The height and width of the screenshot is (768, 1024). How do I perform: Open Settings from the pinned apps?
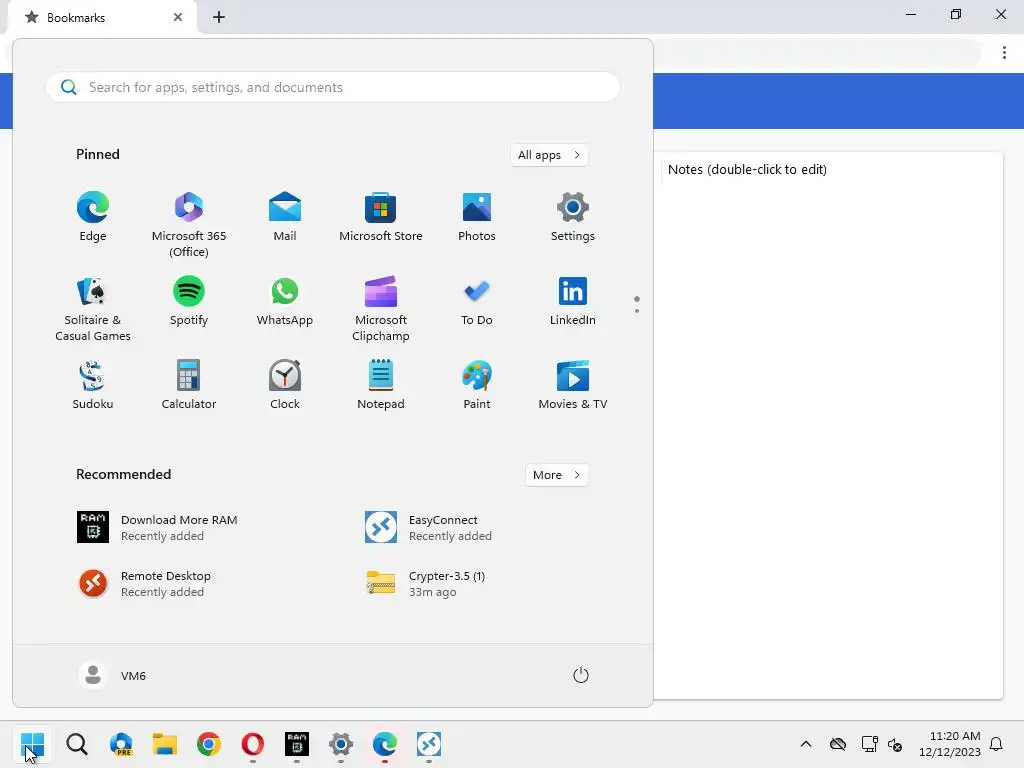[573, 217]
